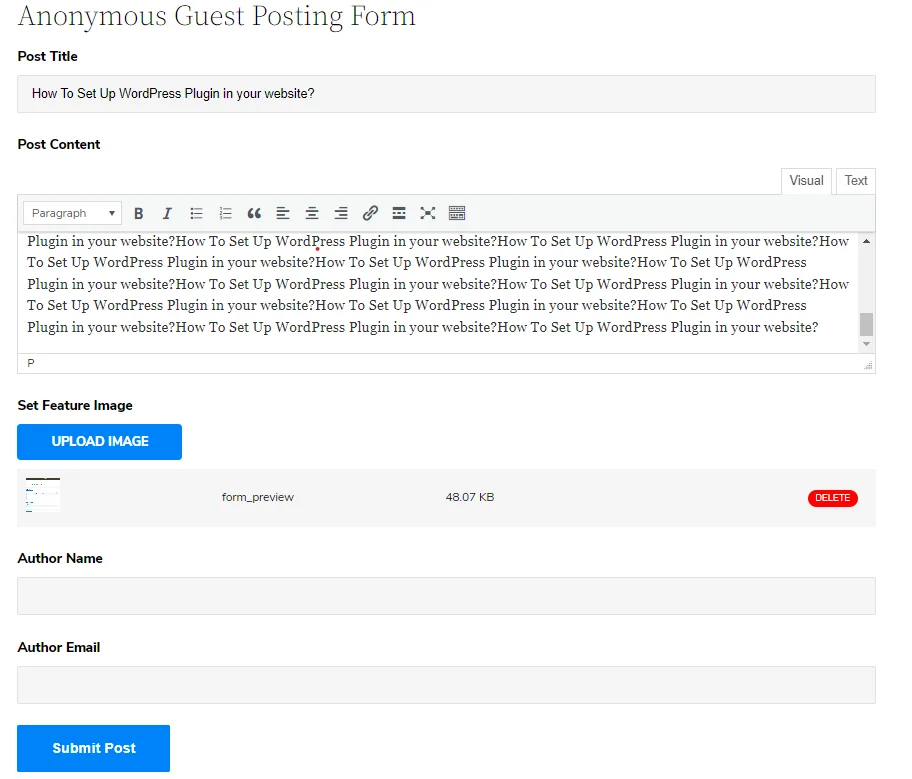
Task: Click the form_preview file name
Action: [258, 497]
